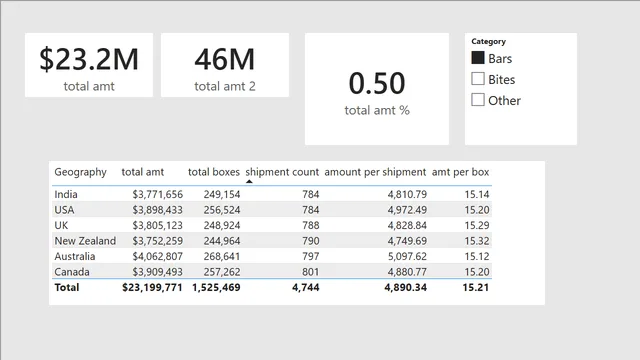Click USA total amt $3,898,433
Image resolution: width=640 pixels, height=360 pixels.
[x=158, y=210]
